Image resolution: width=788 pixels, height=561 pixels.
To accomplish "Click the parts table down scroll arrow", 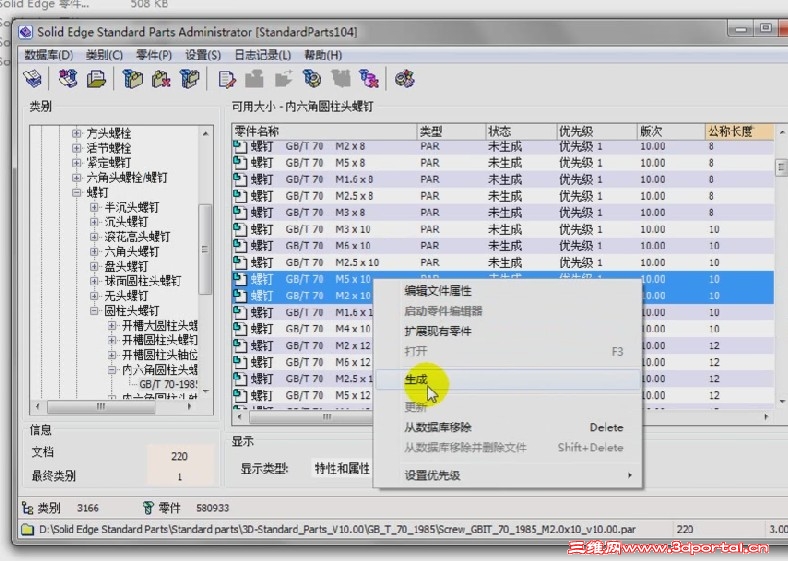I will tap(782, 401).
